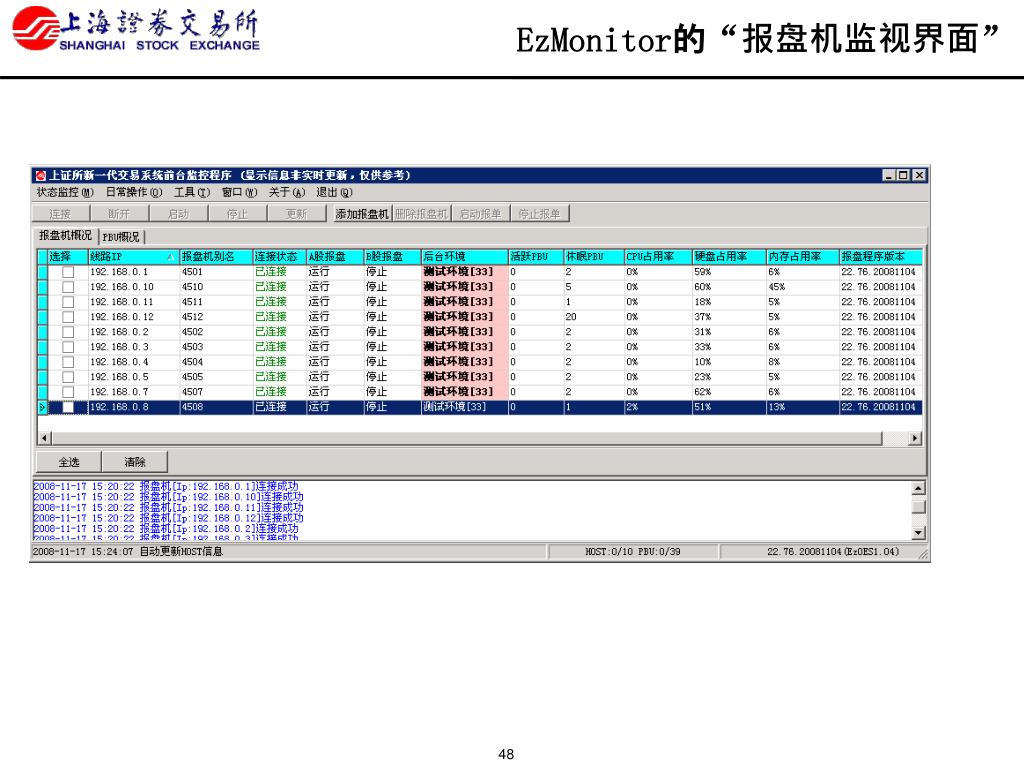Click the 连接状态 column header
The image size is (1024, 768).
pyautogui.click(x=280, y=257)
